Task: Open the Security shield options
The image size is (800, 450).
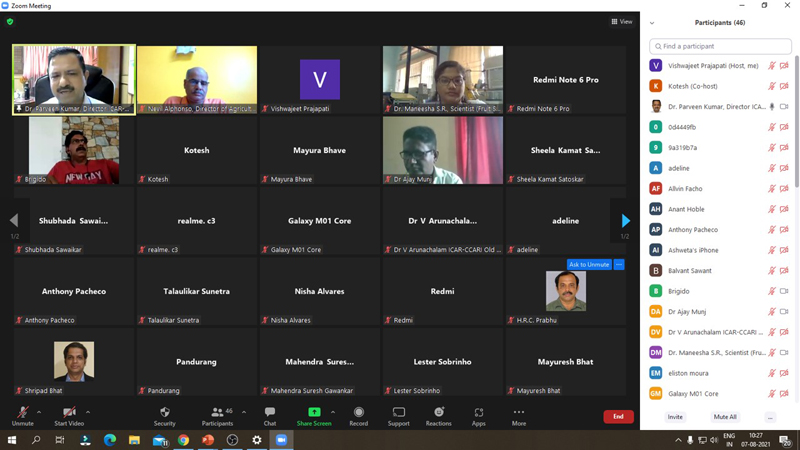Action: pos(165,412)
